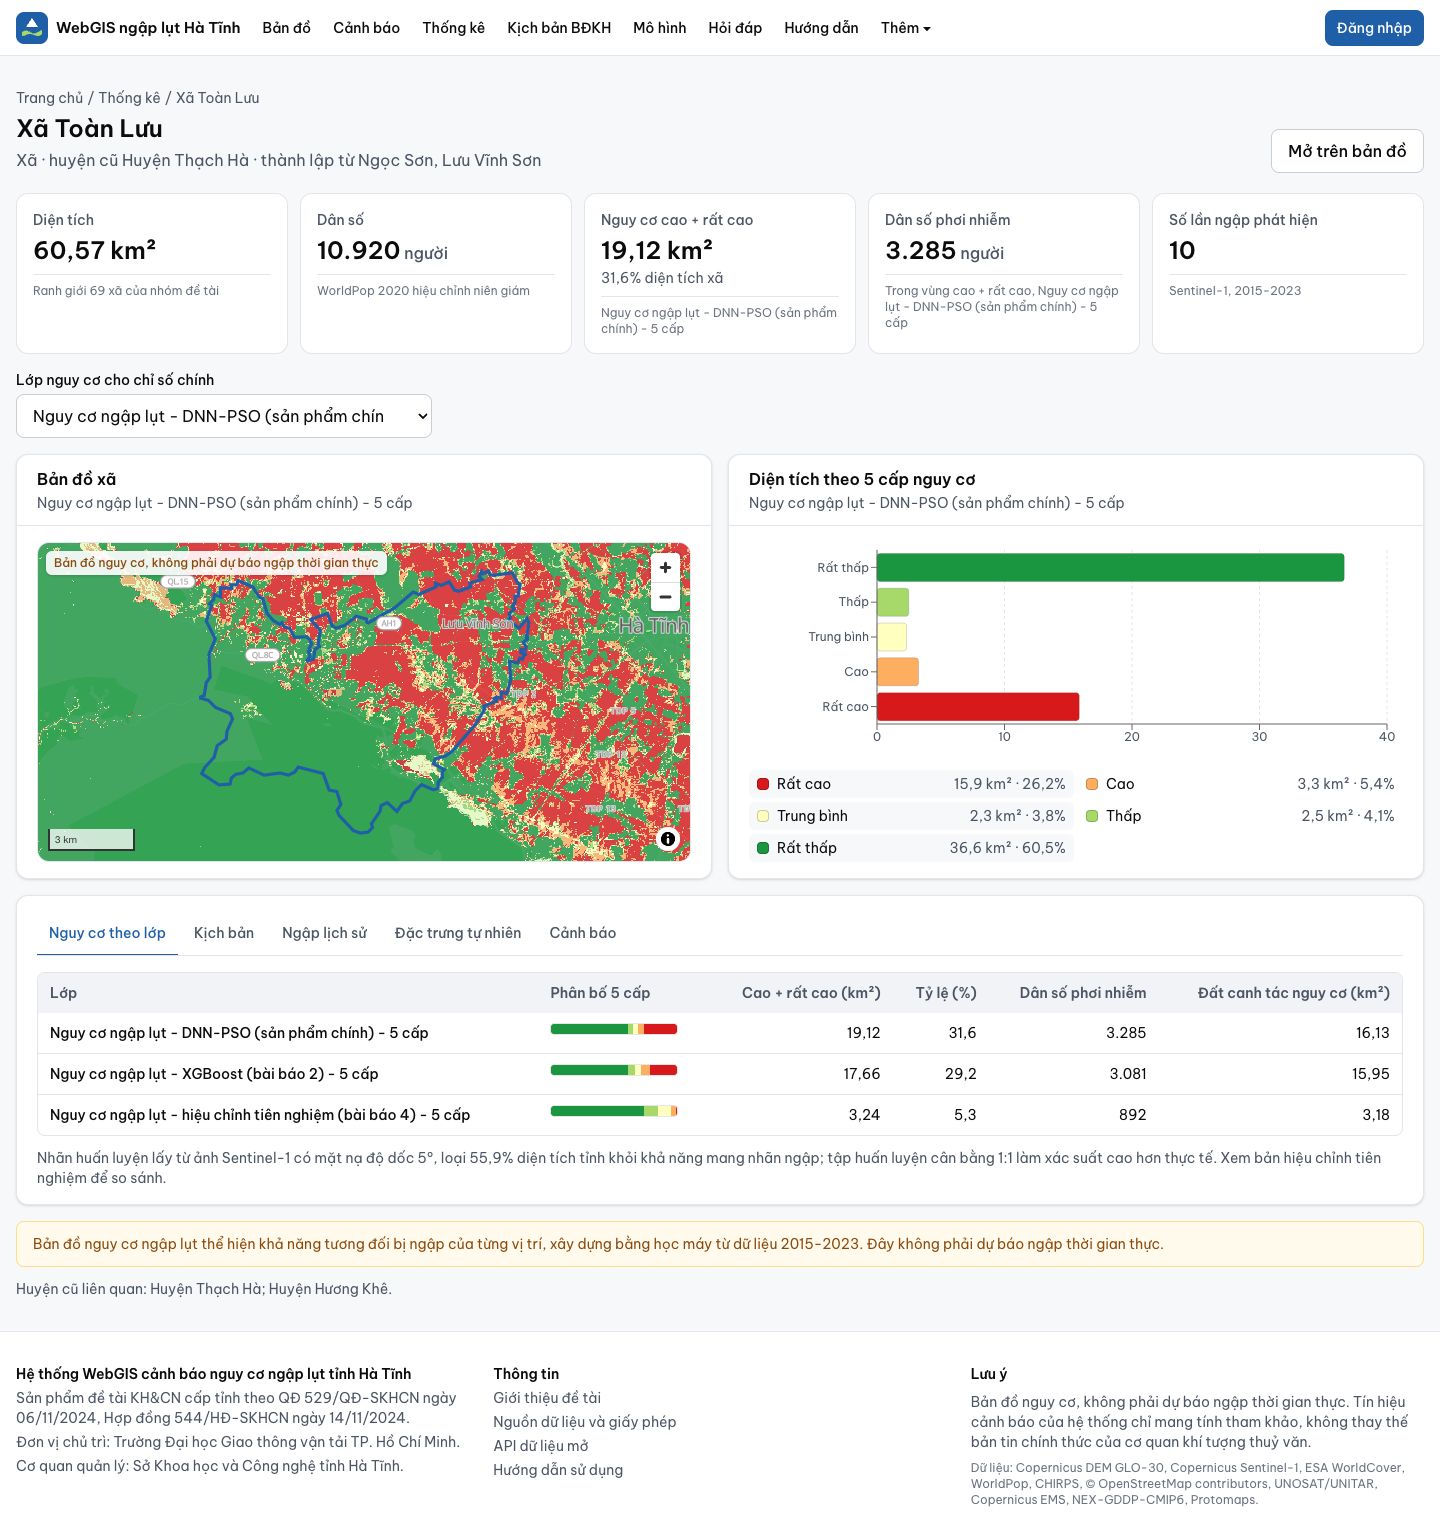Click the Thấp legend color swatch

(x=1092, y=816)
